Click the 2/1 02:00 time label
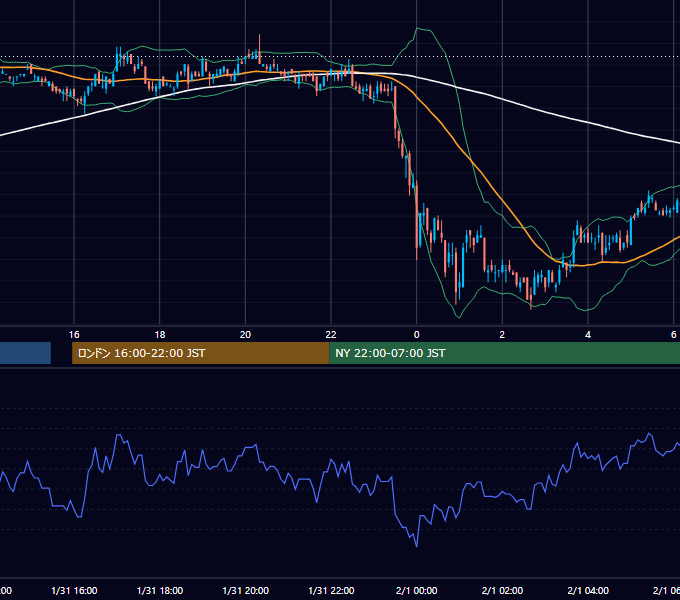This screenshot has height=600, width=680. (x=502, y=590)
